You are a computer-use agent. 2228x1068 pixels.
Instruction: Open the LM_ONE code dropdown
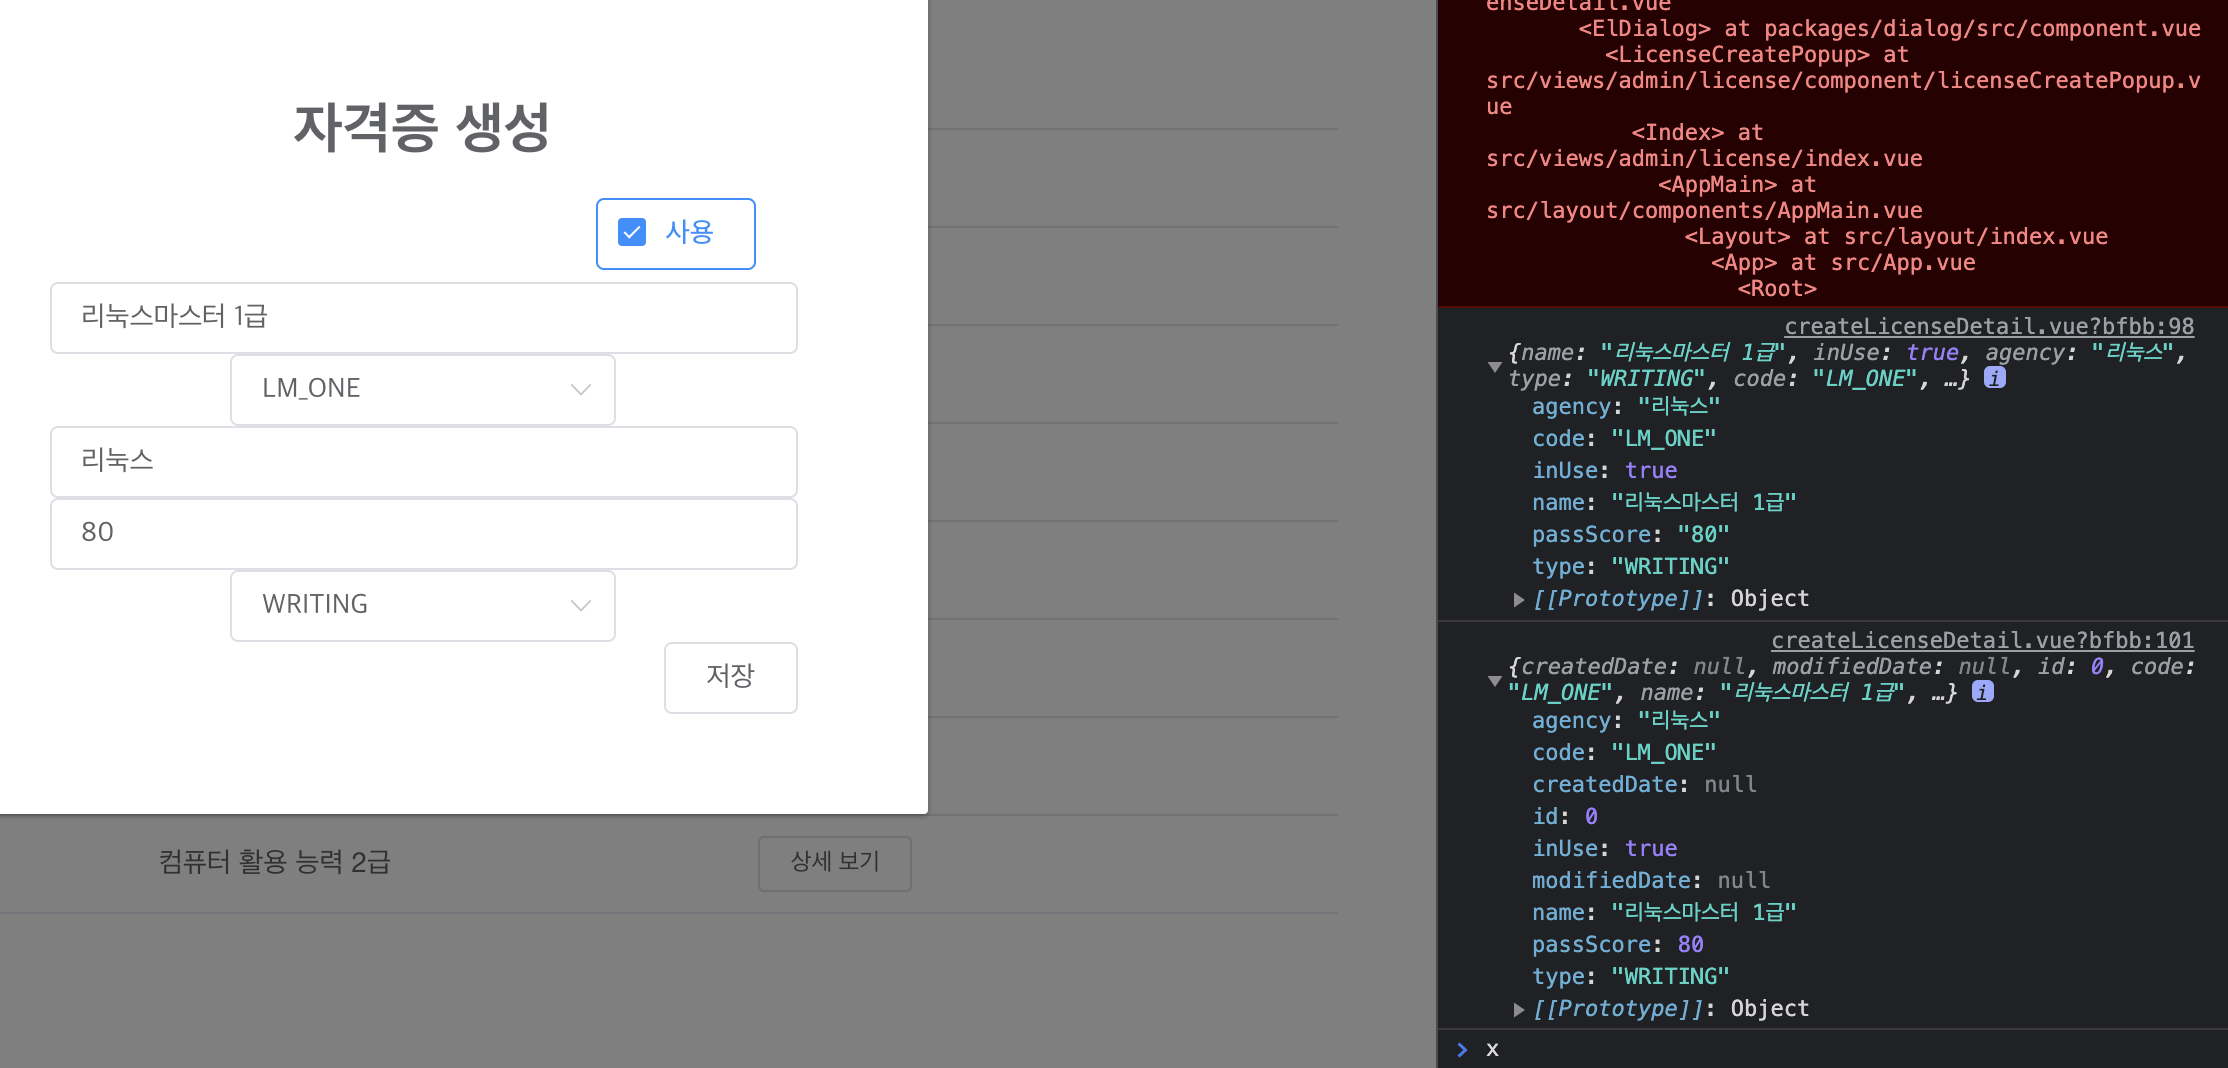[423, 390]
